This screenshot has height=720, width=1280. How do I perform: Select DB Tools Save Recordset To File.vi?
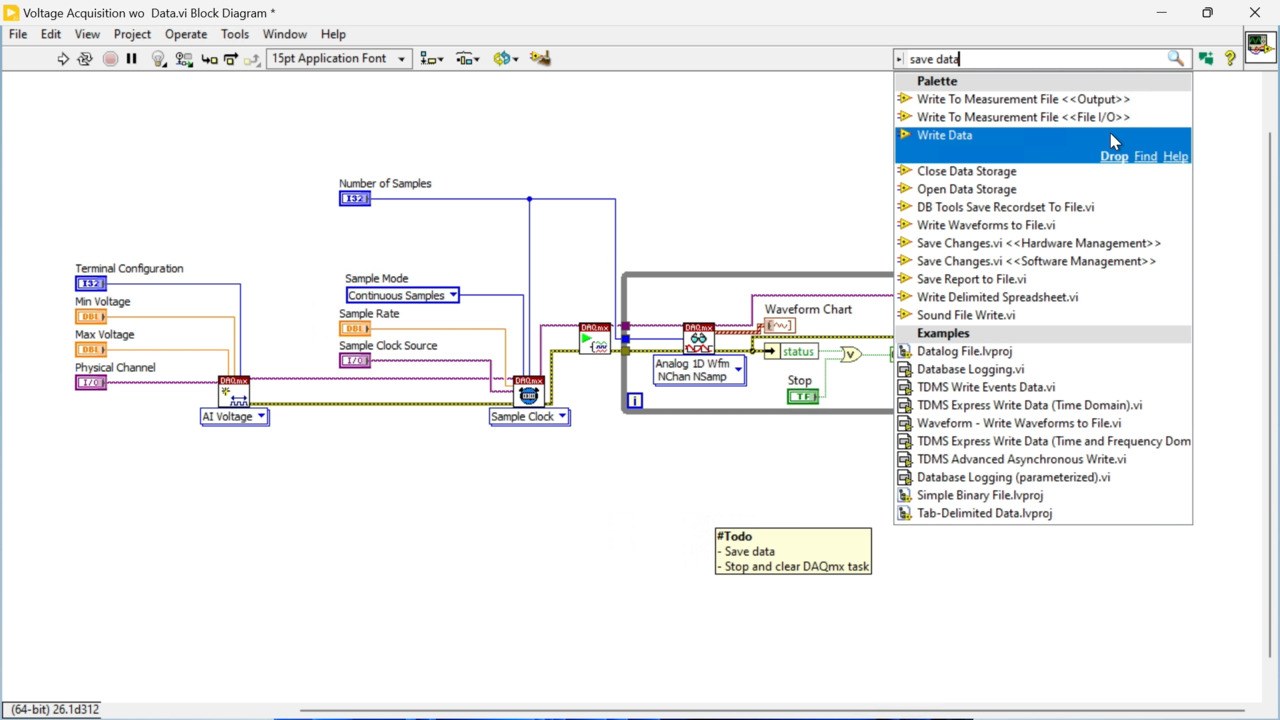(x=1043, y=207)
